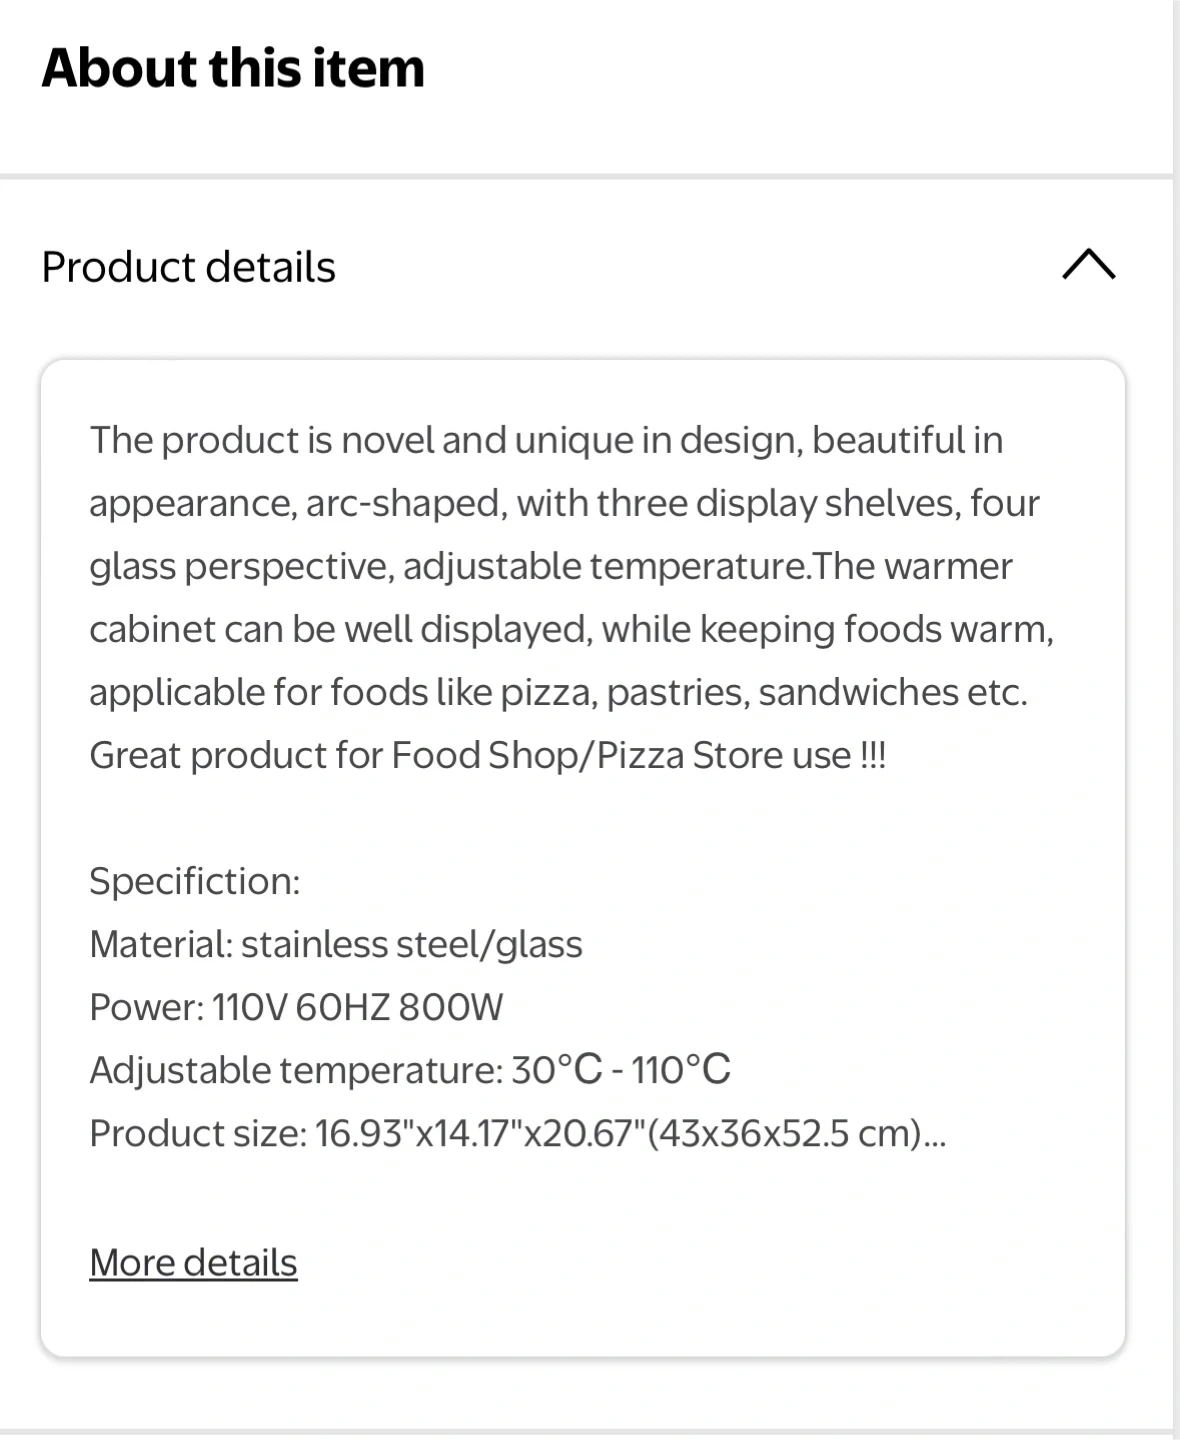
Task: Select the "(43x36x52.5 cm)" dimensions text
Action: tap(784, 1133)
